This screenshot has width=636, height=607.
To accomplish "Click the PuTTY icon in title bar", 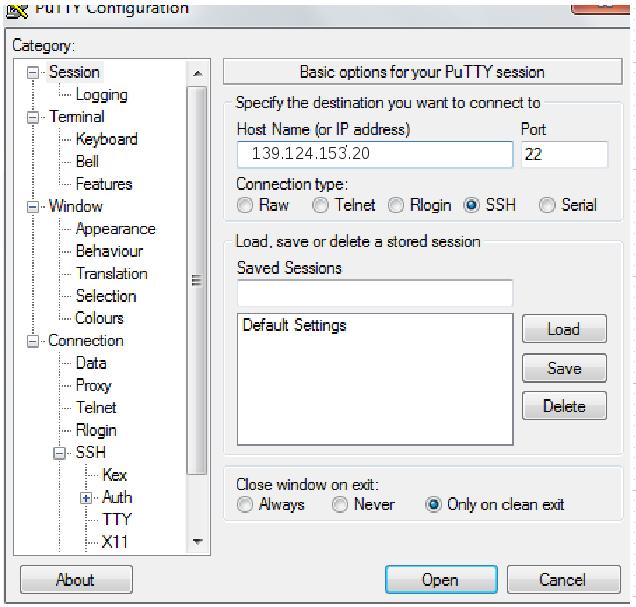I will coord(18,11).
